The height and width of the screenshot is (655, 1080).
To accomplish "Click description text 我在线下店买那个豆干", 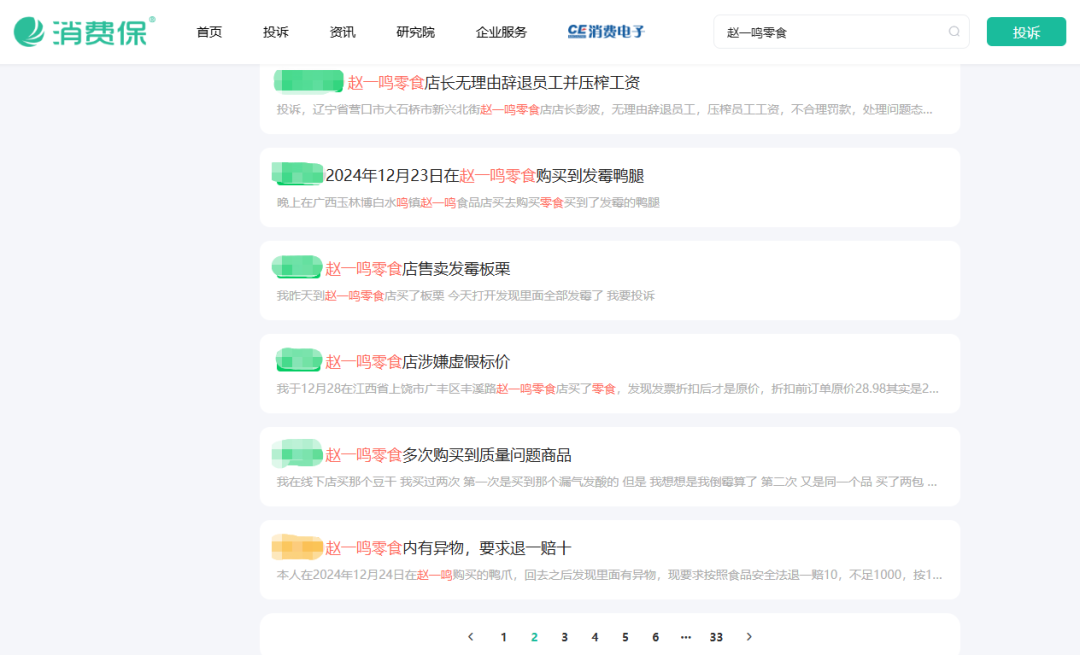I will coord(606,481).
